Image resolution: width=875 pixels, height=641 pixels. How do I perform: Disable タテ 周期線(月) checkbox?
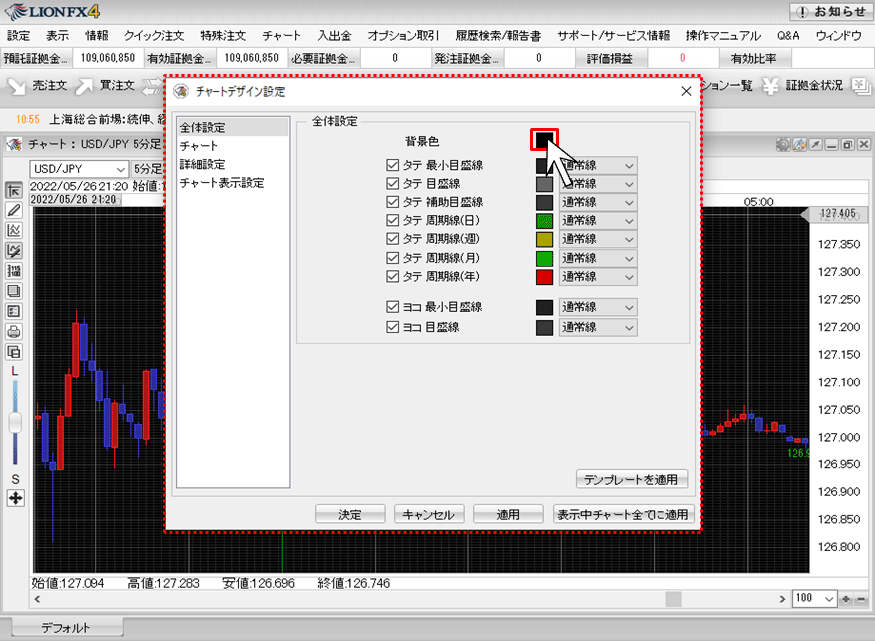(393, 258)
